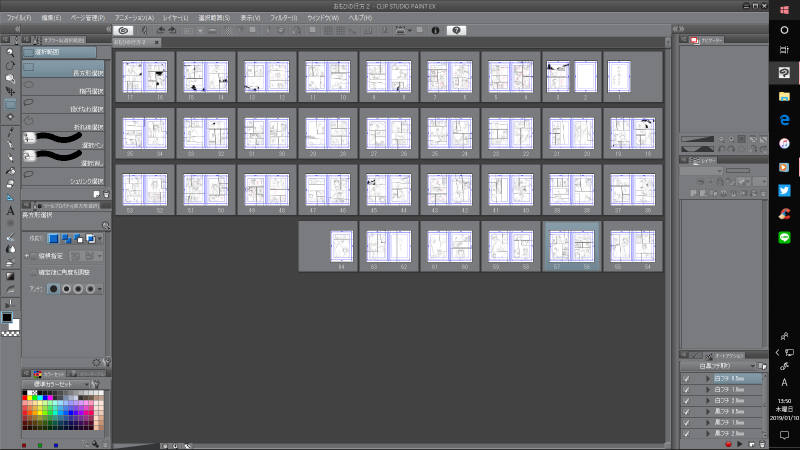Image resolution: width=800 pixels, height=450 pixels.
Task: Pick the main black color swatch
Action: click(x=7, y=317)
